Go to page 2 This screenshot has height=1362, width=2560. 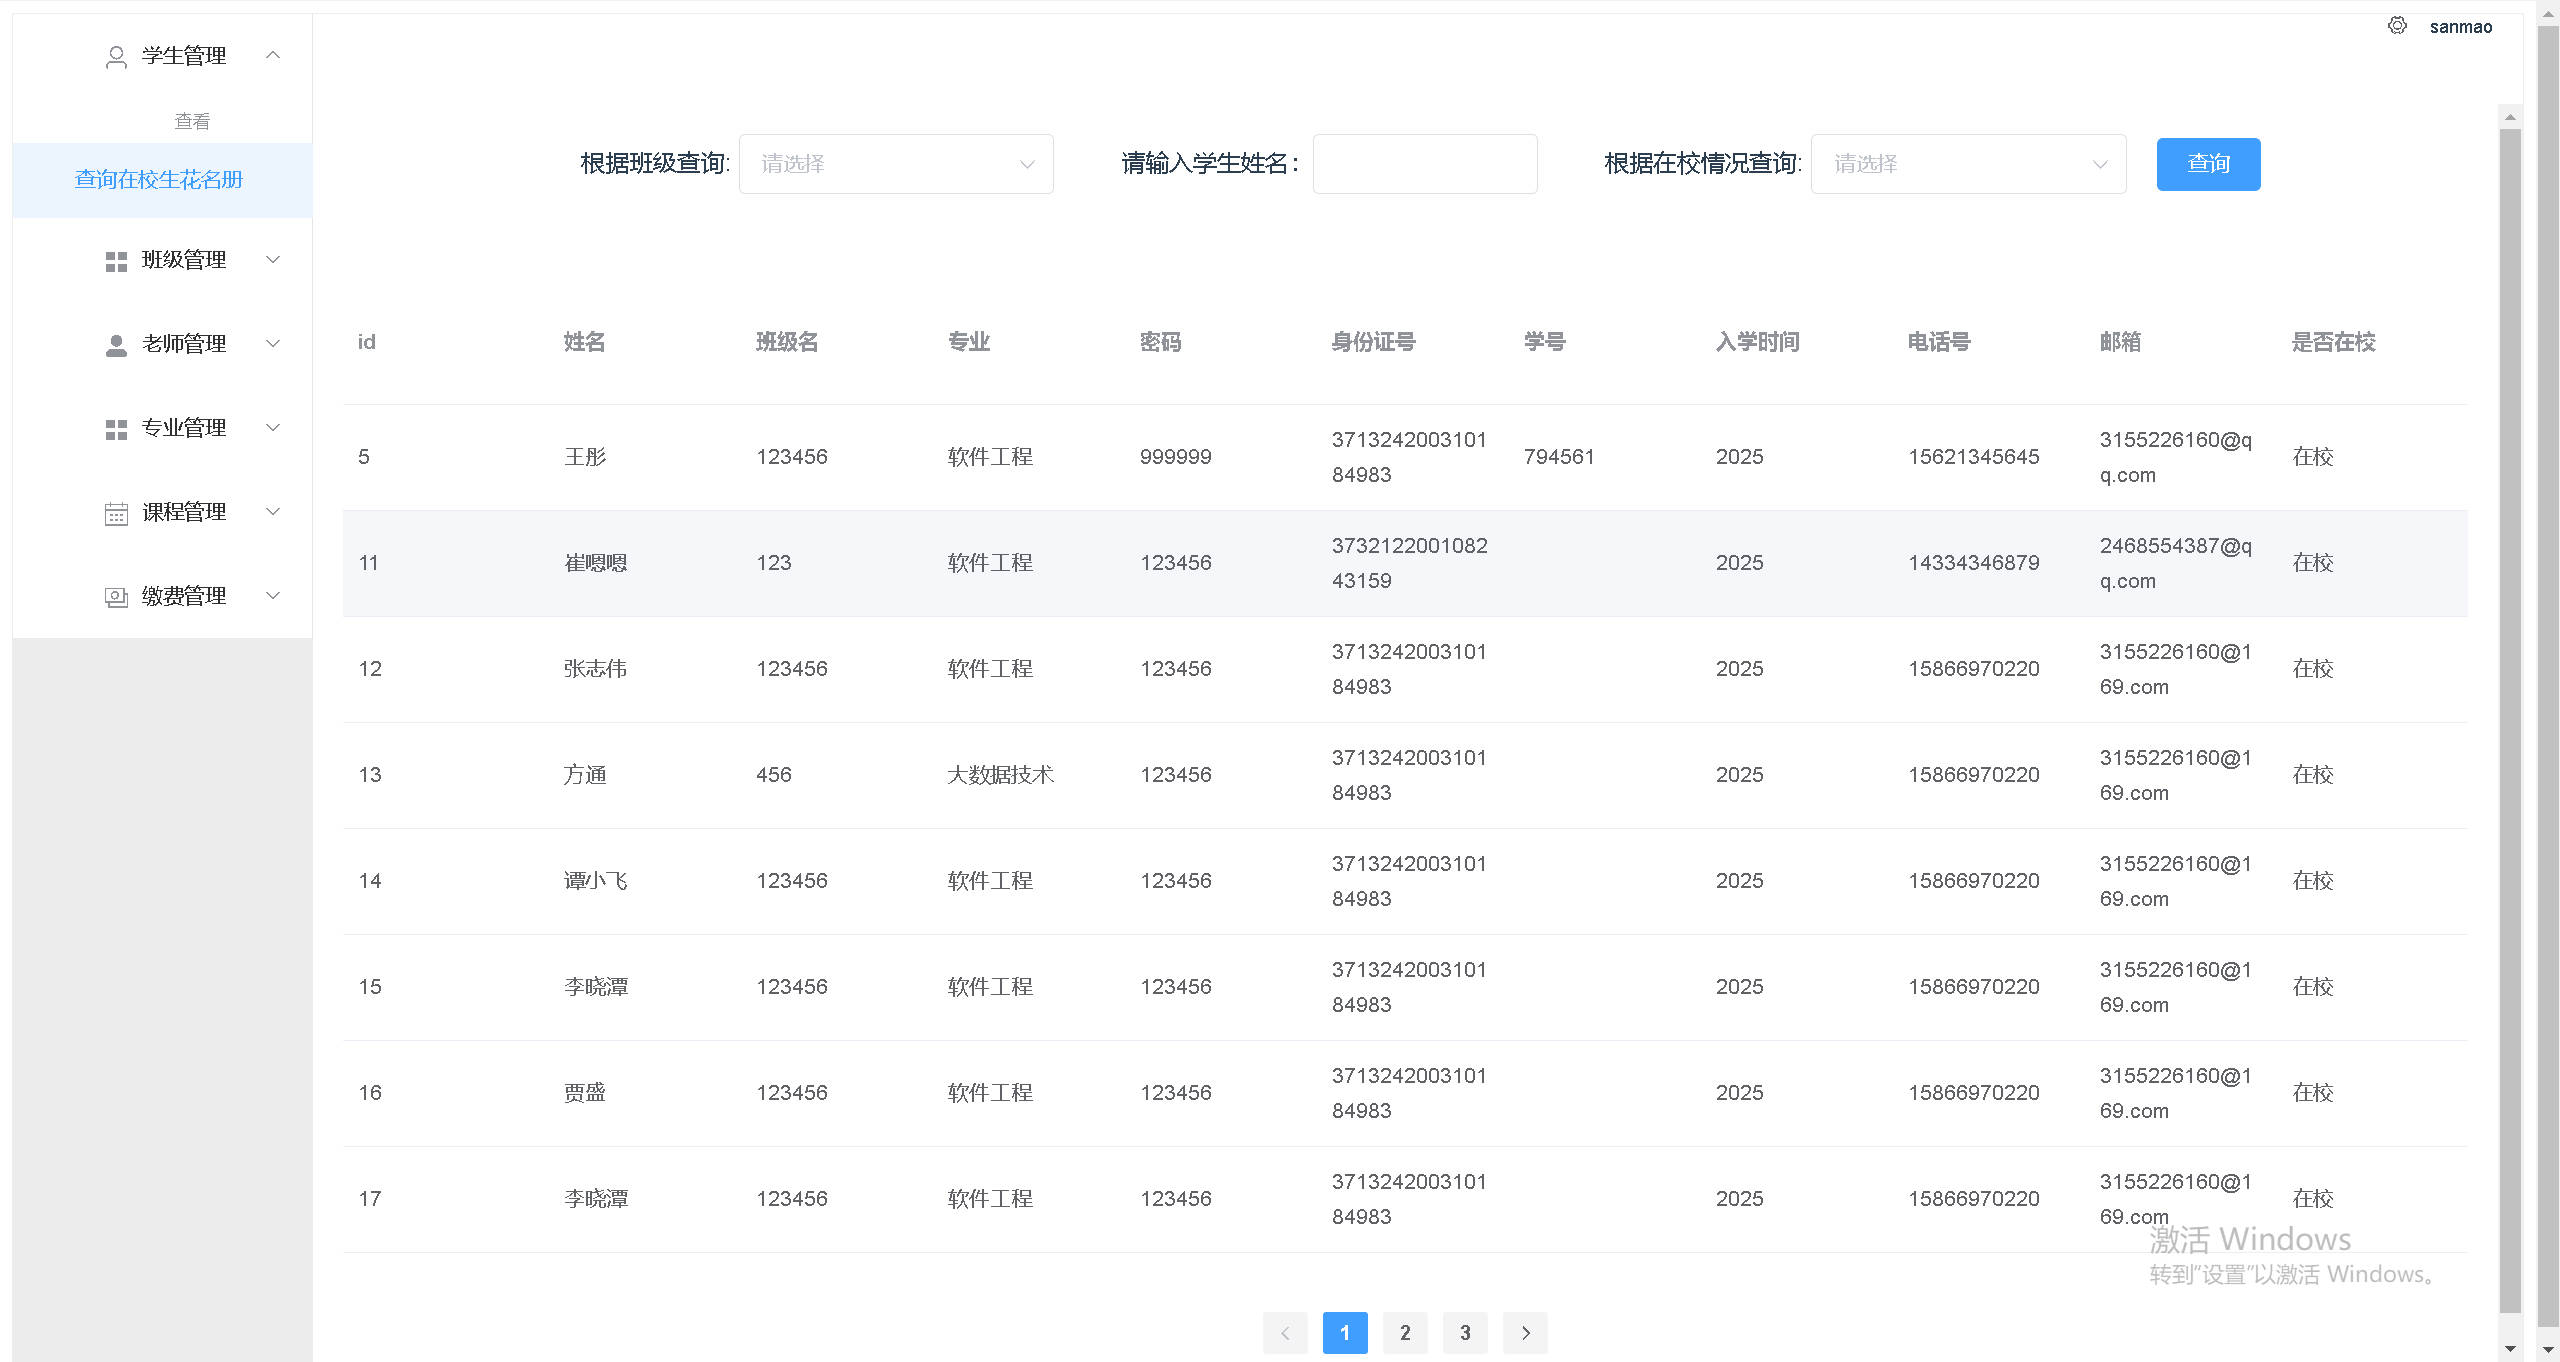tap(1405, 1332)
